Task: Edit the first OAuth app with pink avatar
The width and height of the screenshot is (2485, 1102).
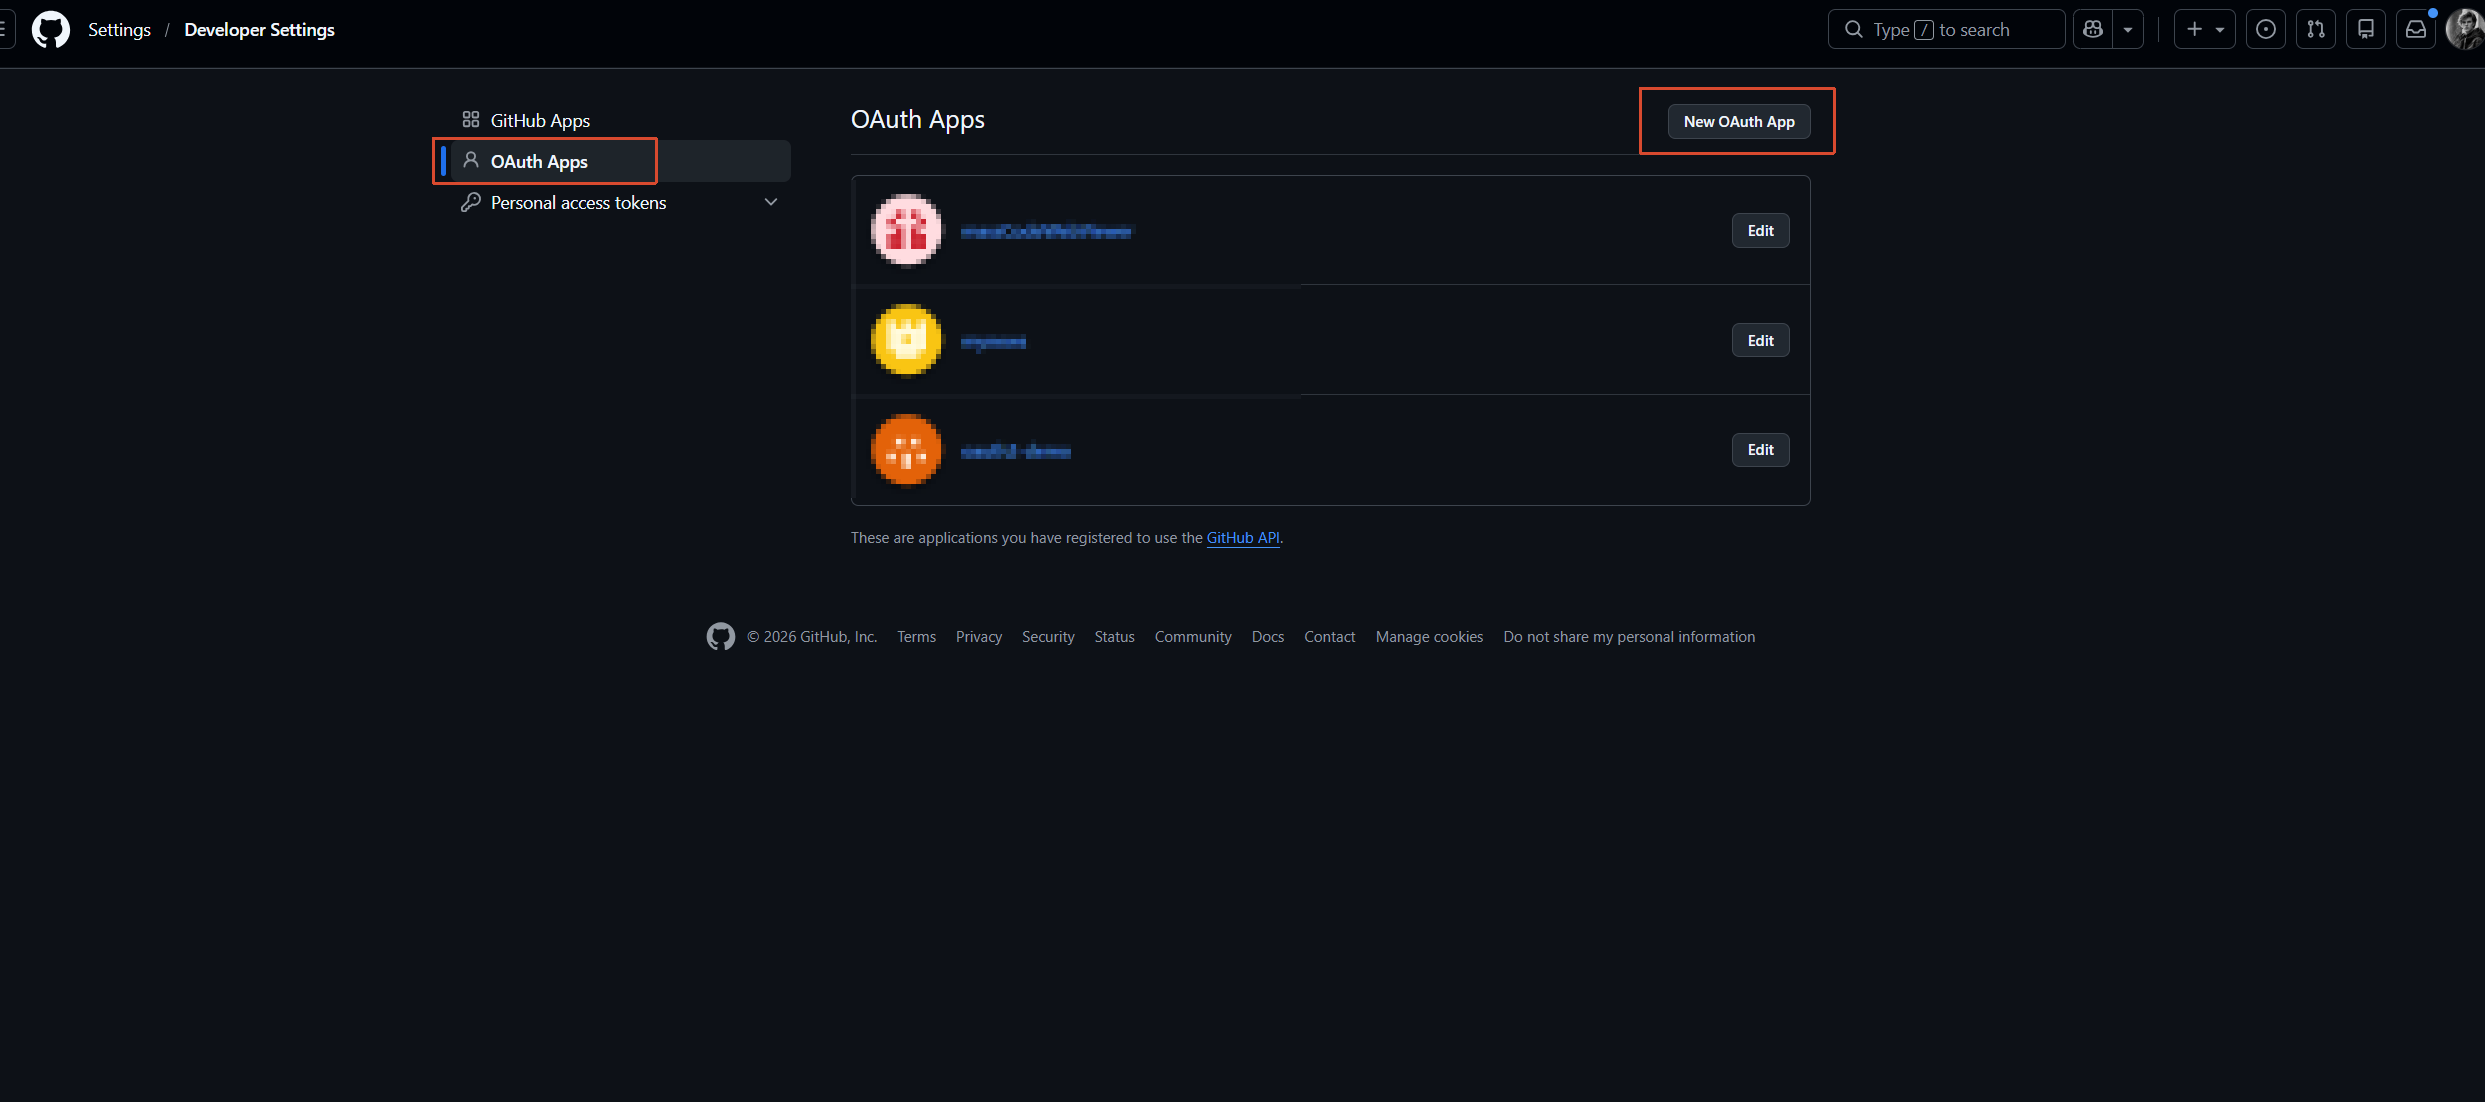Action: point(1760,231)
